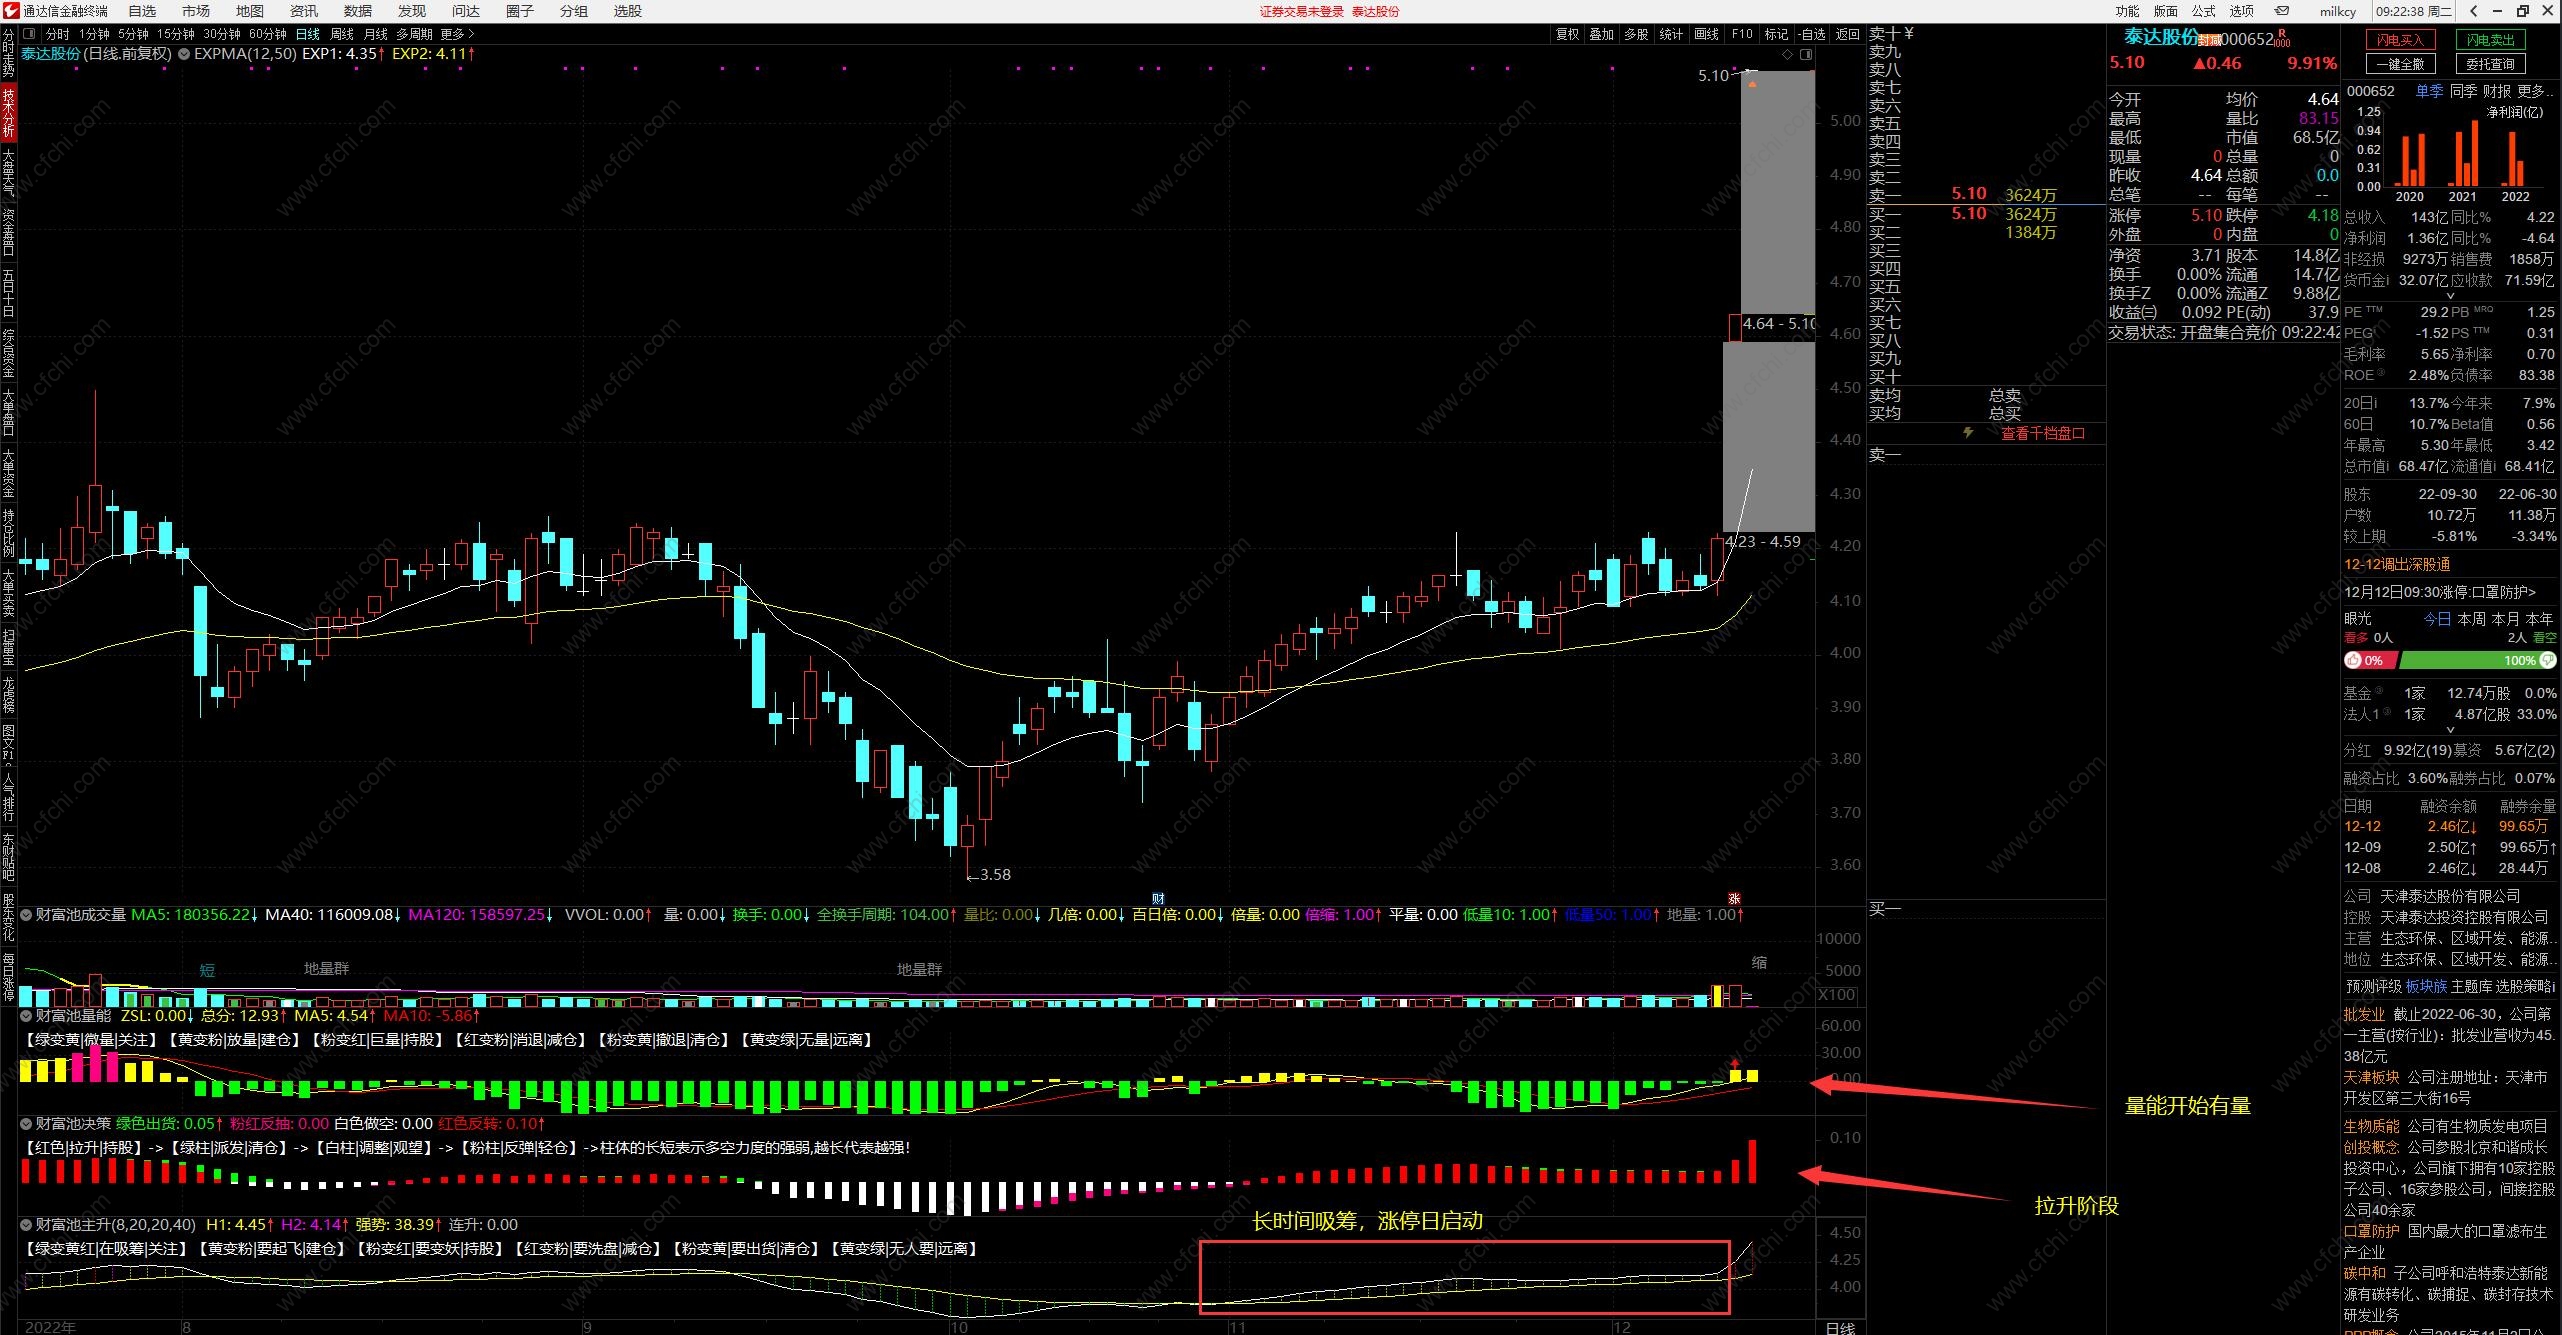Open the mail envelope icon
The height and width of the screenshot is (1335, 2562).
click(x=2283, y=11)
